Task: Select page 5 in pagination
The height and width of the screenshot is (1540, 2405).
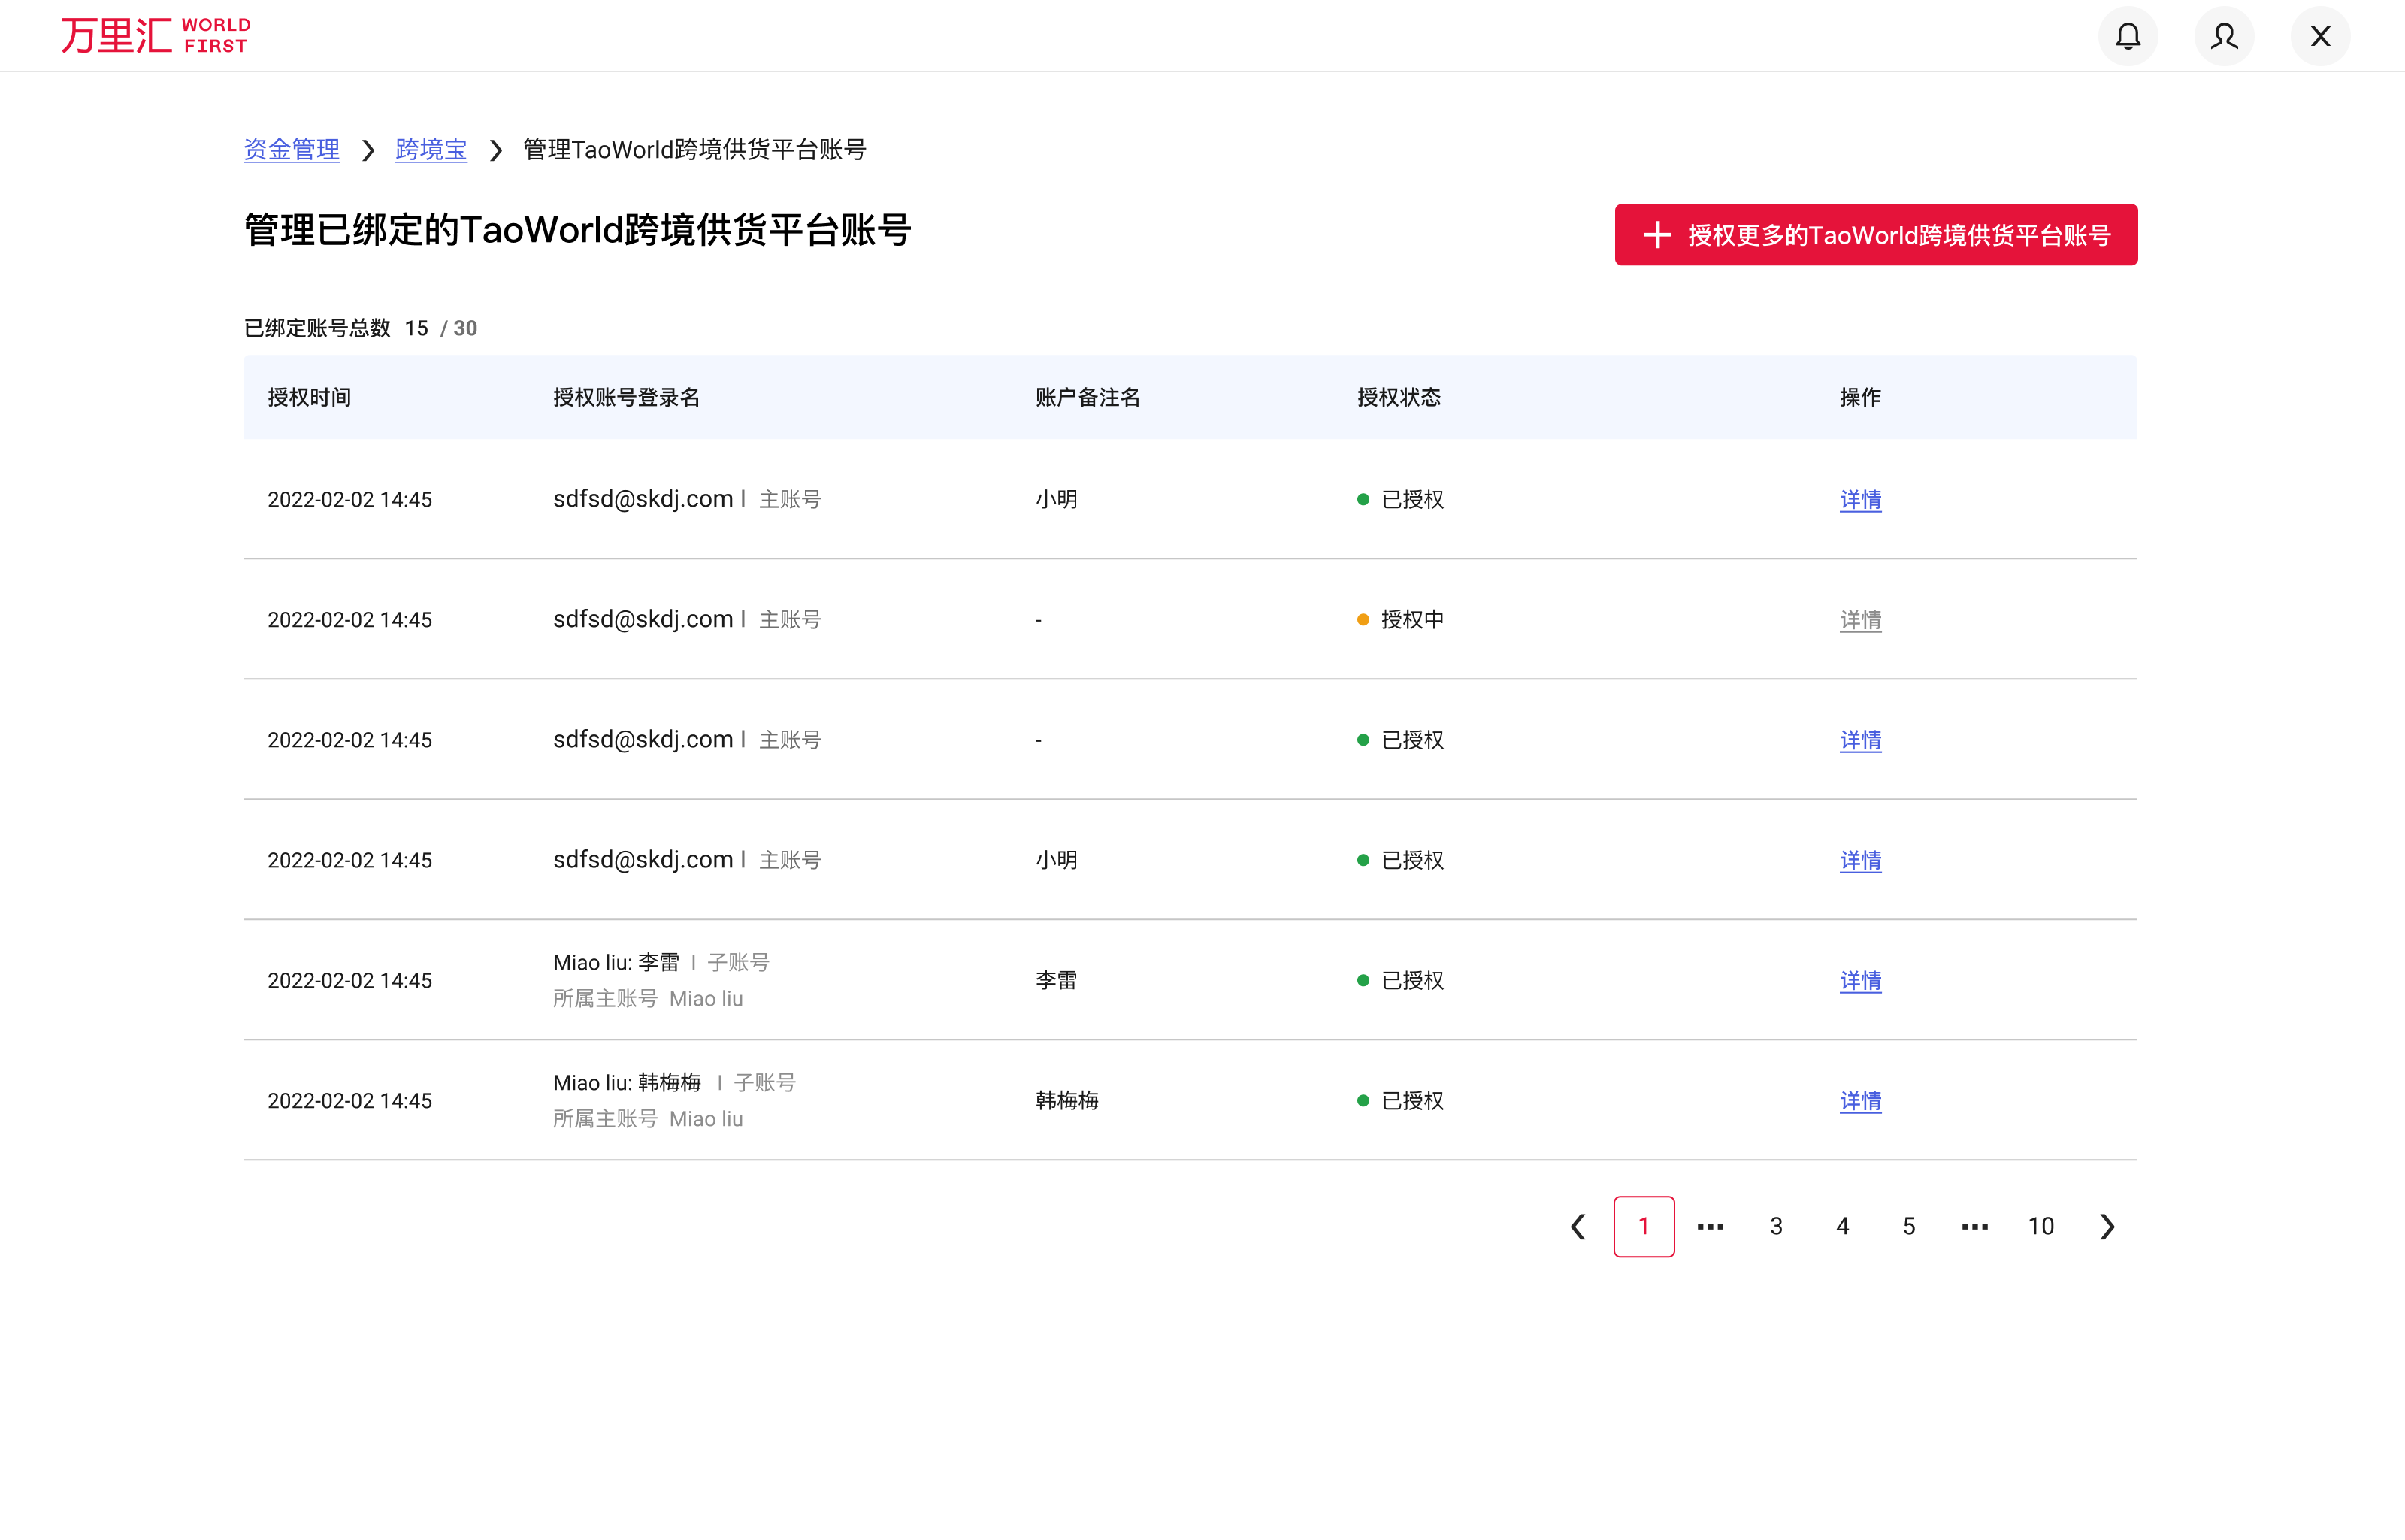Action: [x=1908, y=1226]
